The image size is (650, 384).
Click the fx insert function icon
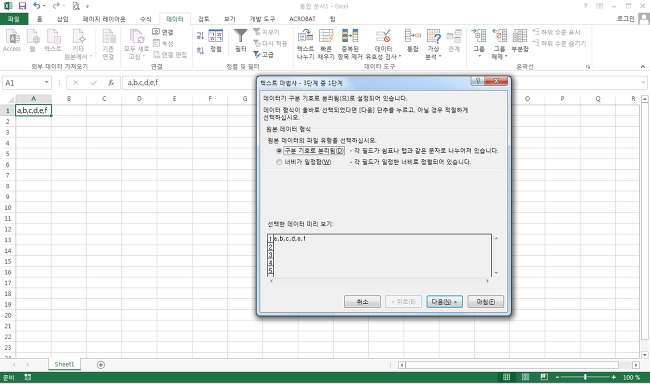pos(111,83)
